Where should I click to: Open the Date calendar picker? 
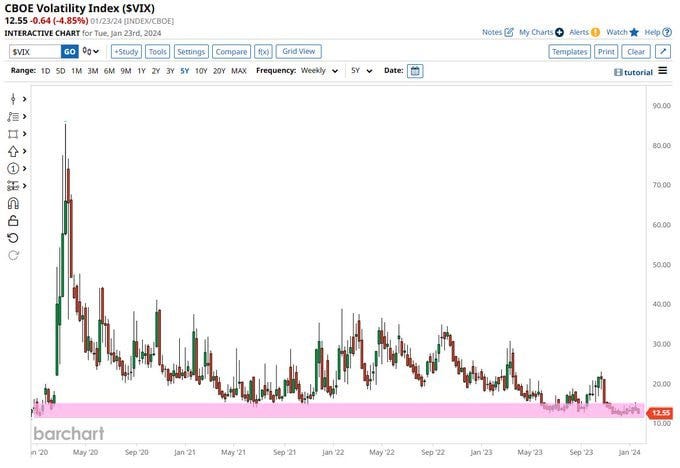415,71
